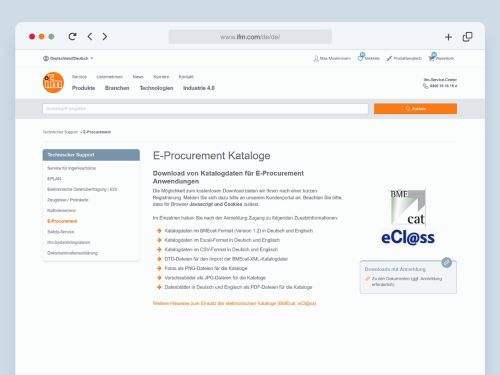Select the orange E-Procurement sidebar item
This screenshot has width=500, height=375.
tap(62, 221)
